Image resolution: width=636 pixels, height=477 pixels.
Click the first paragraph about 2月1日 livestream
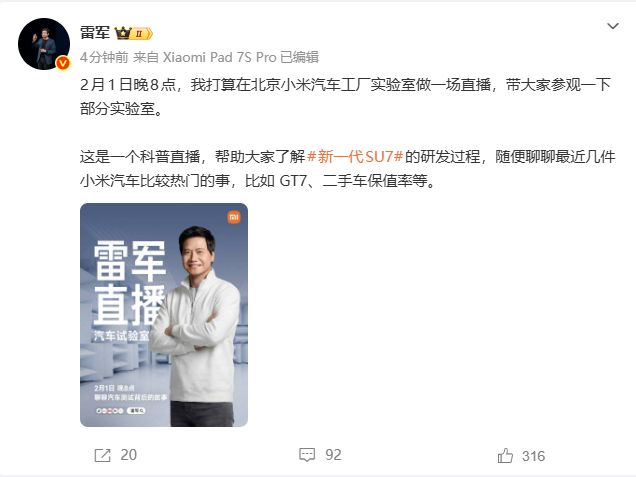[346, 97]
